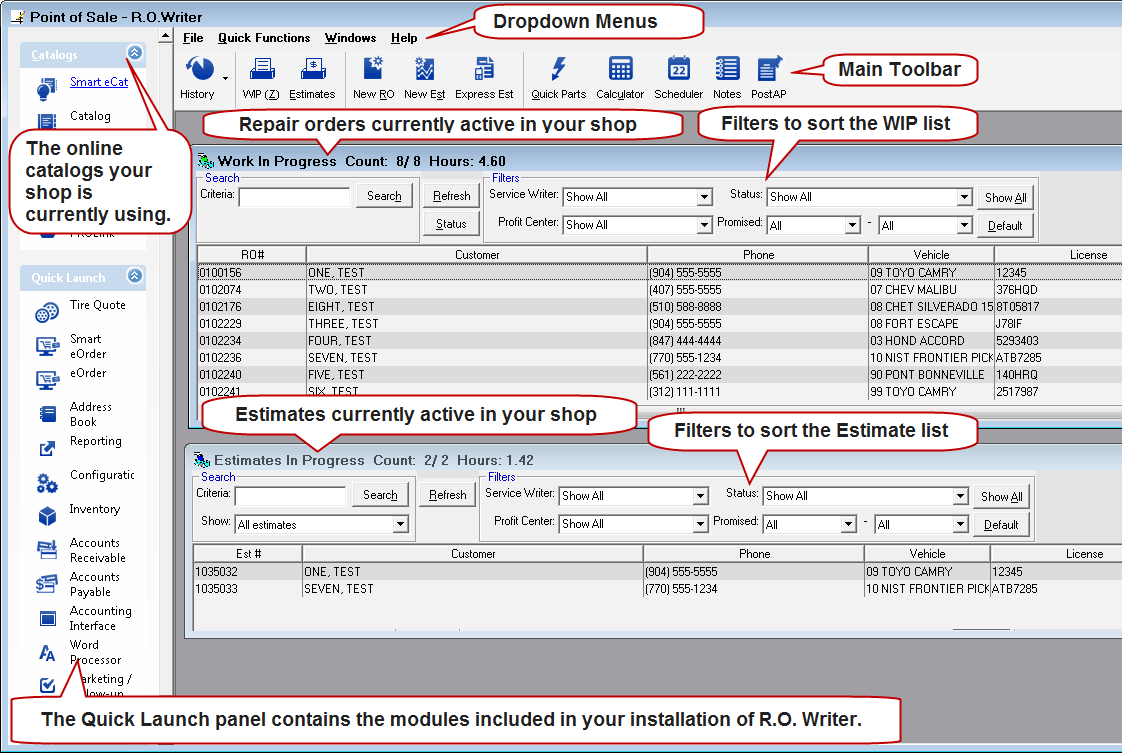1122x753 pixels.
Task: Open the WIP Status filter dropdown
Action: coord(964,197)
